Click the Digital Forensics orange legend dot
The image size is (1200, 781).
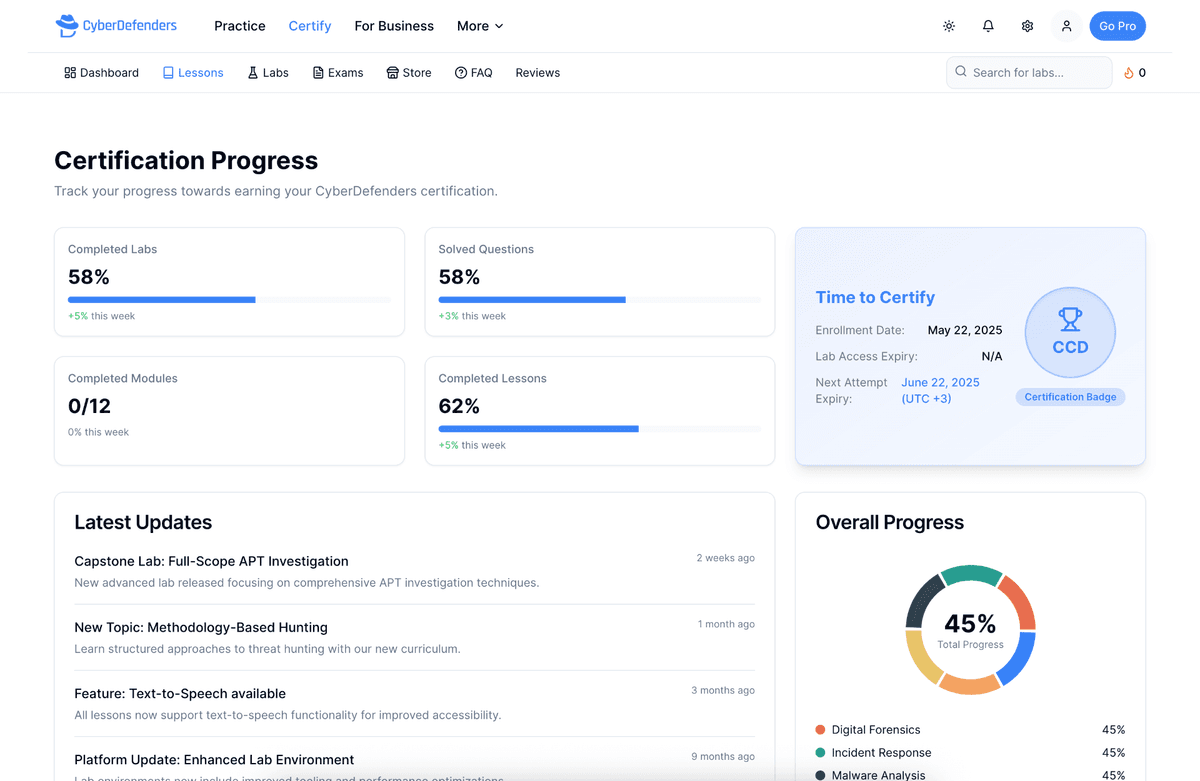tap(821, 730)
